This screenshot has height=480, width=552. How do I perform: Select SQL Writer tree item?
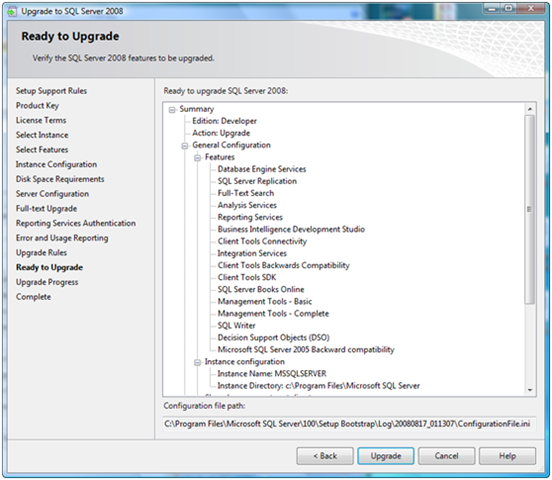[x=236, y=326]
